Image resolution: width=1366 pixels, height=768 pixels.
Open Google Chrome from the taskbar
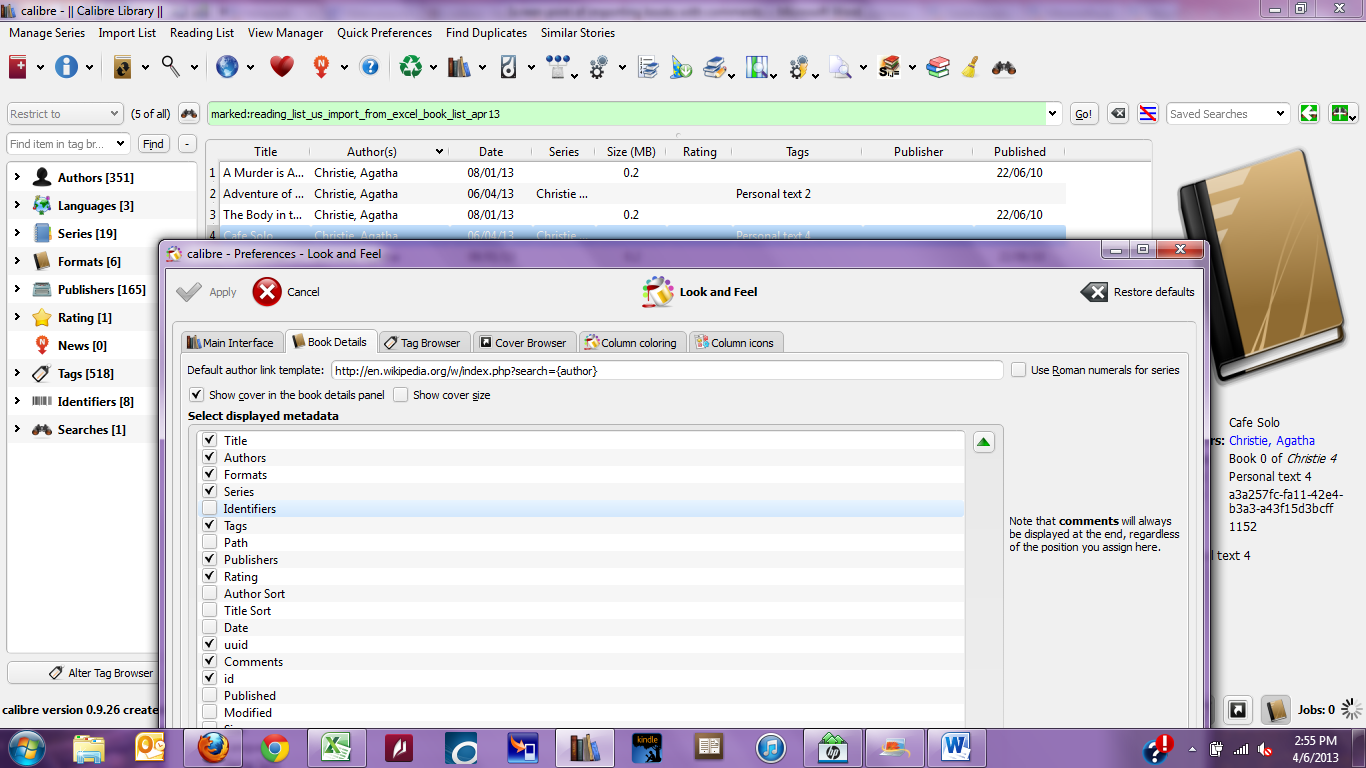click(274, 747)
